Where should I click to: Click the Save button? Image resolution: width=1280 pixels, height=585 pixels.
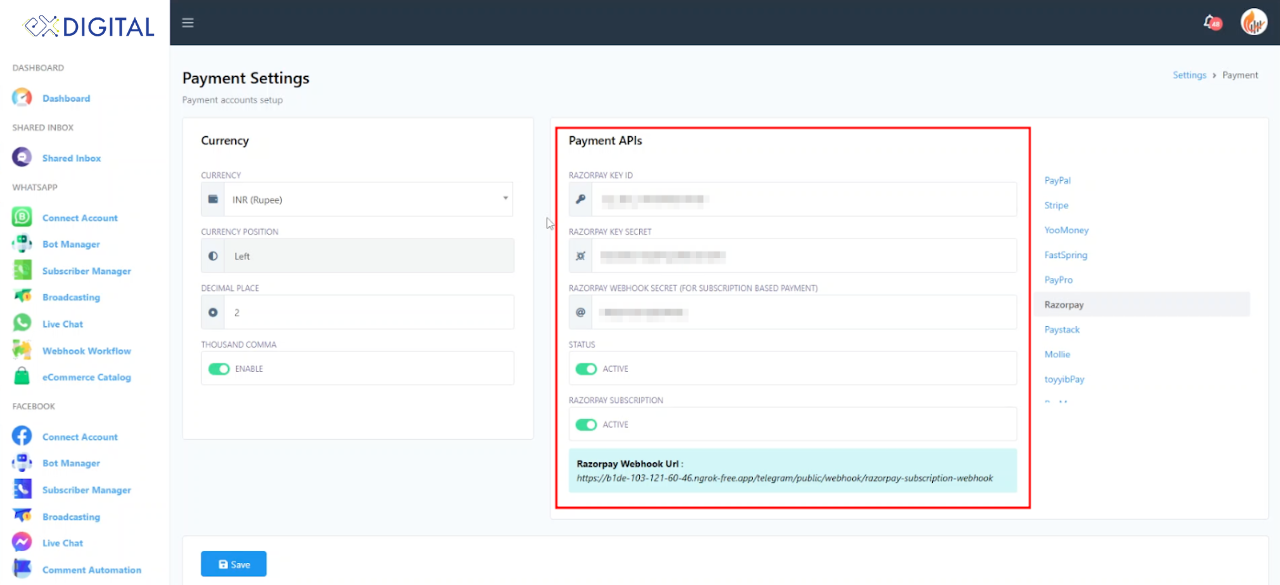(234, 564)
